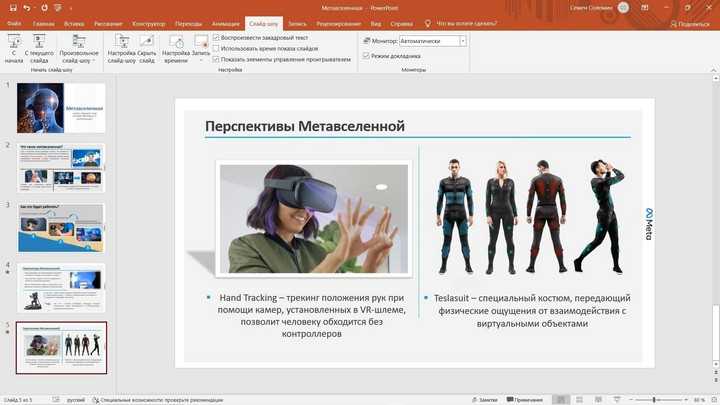Adjust the zoom slider in status bar
720x405 pixels.
tap(655, 400)
